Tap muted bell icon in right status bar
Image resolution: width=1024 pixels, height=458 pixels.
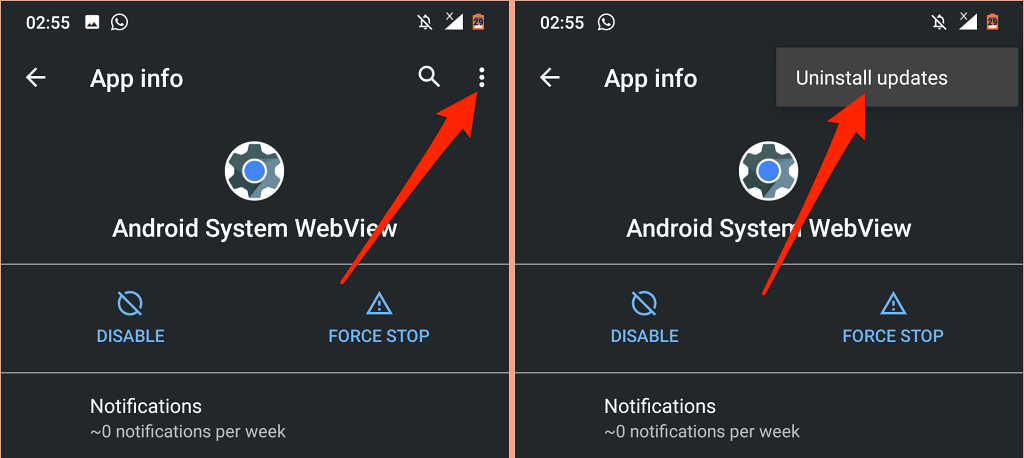pos(938,22)
